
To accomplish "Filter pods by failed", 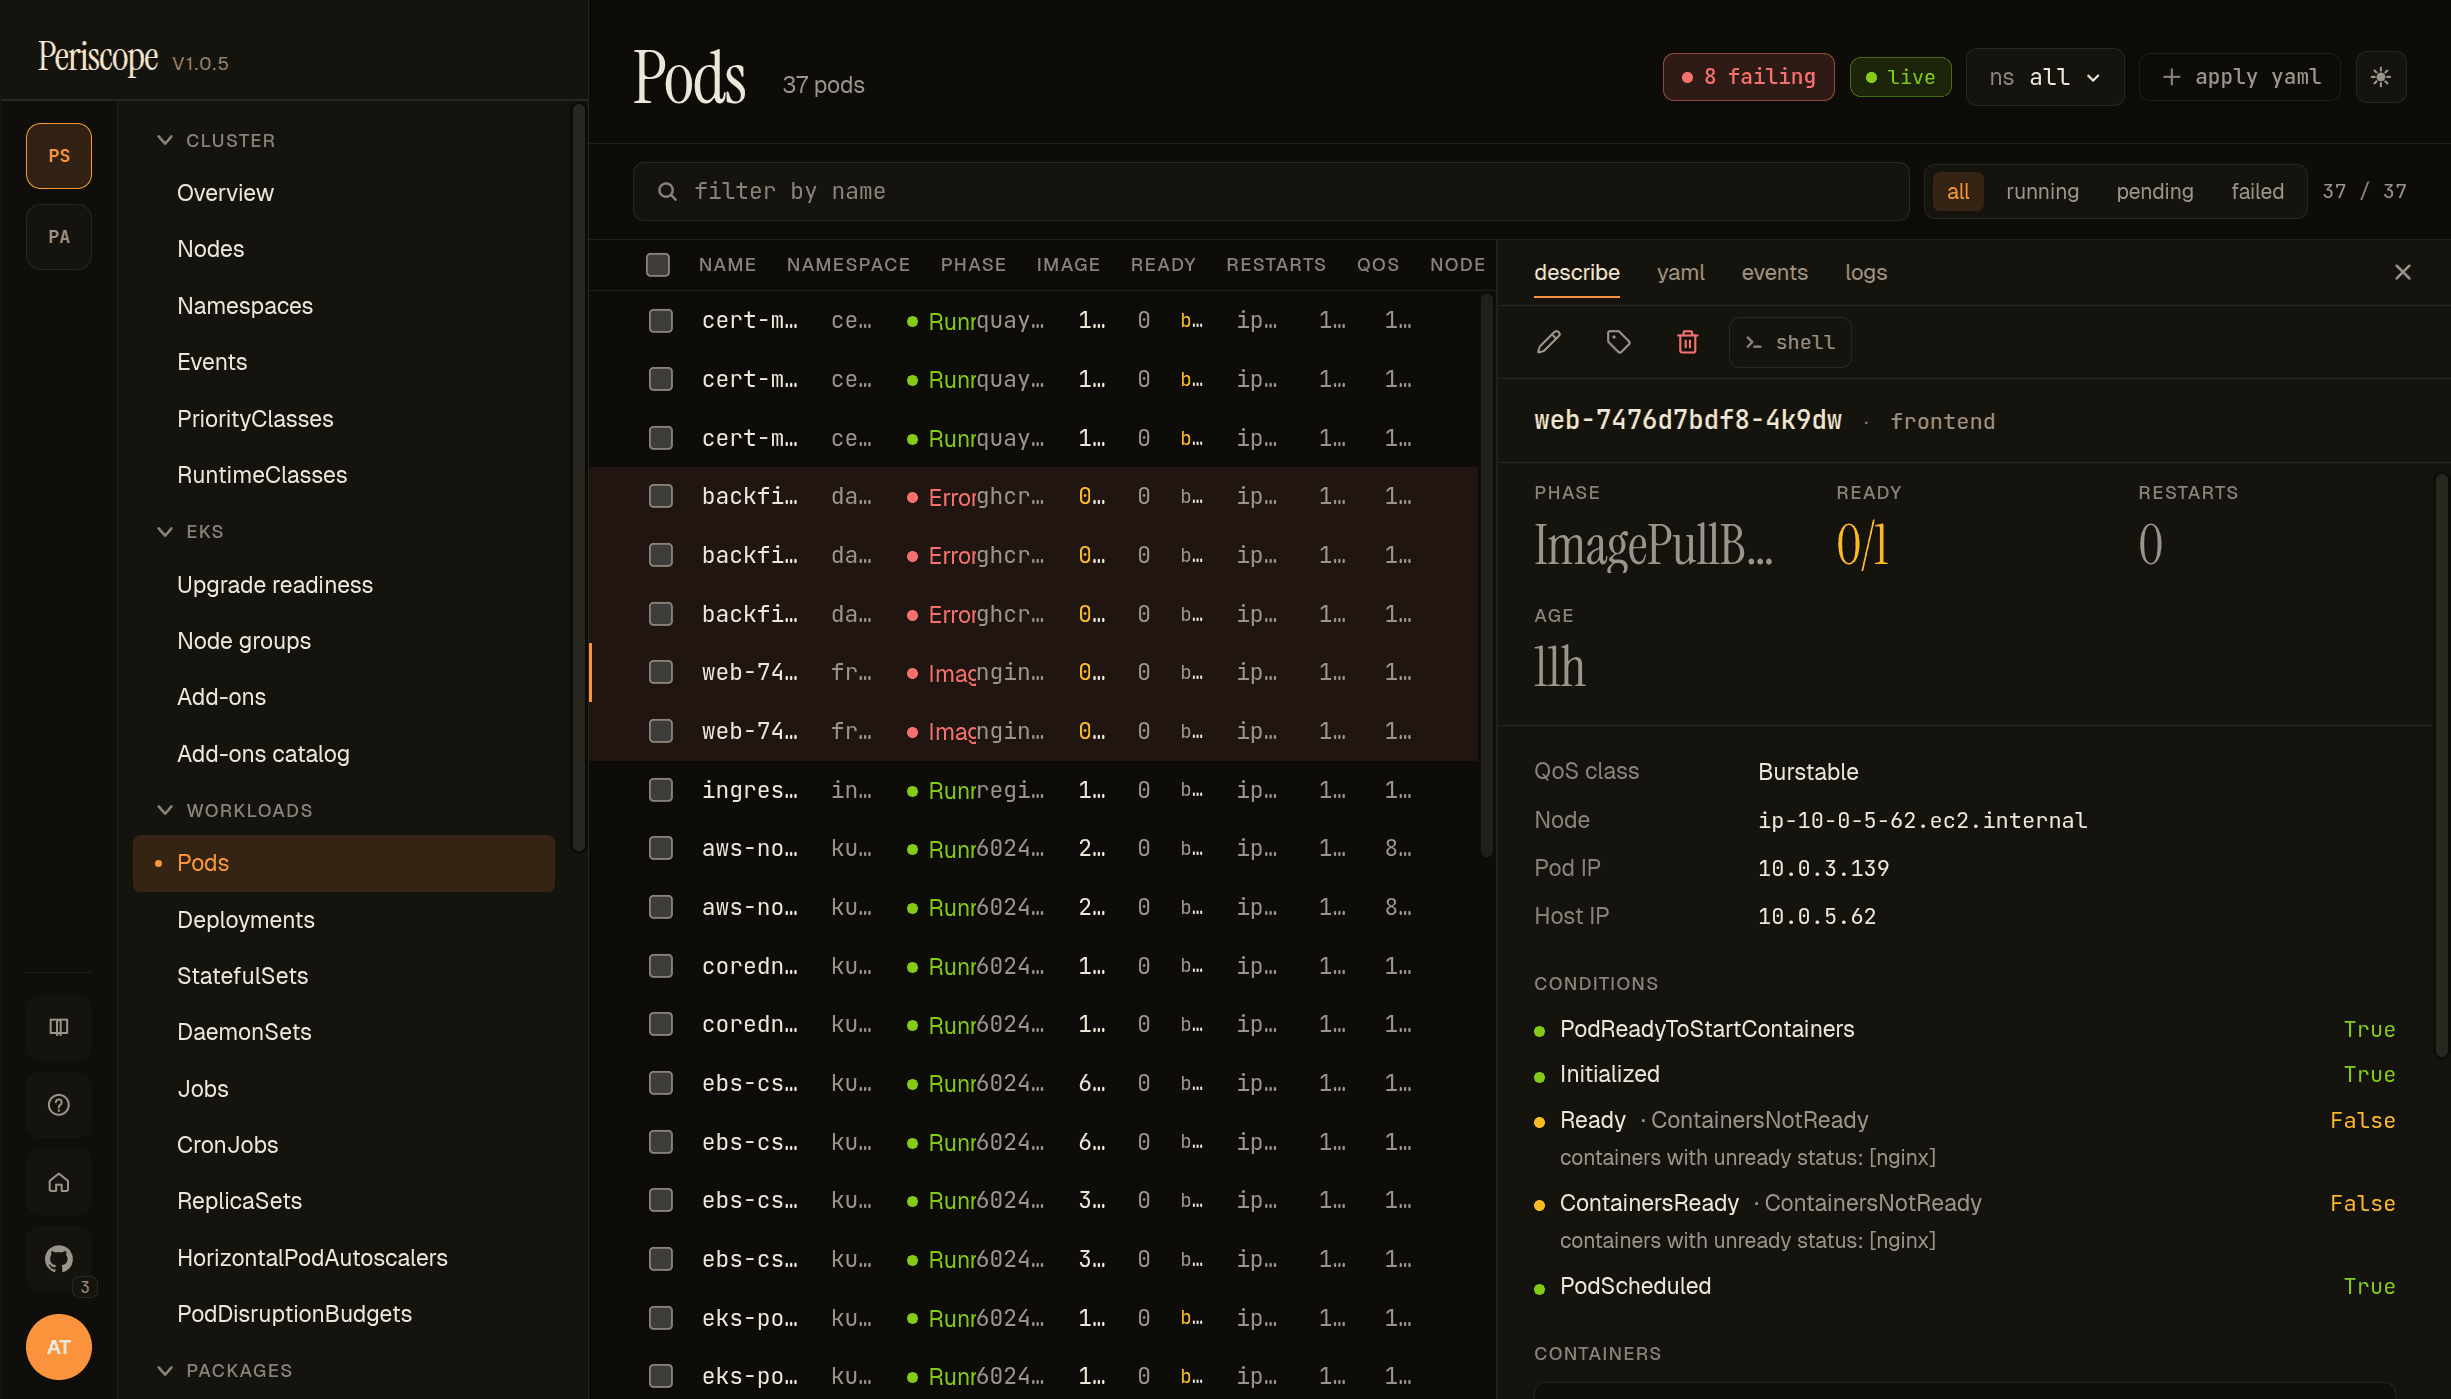I will point(2257,191).
